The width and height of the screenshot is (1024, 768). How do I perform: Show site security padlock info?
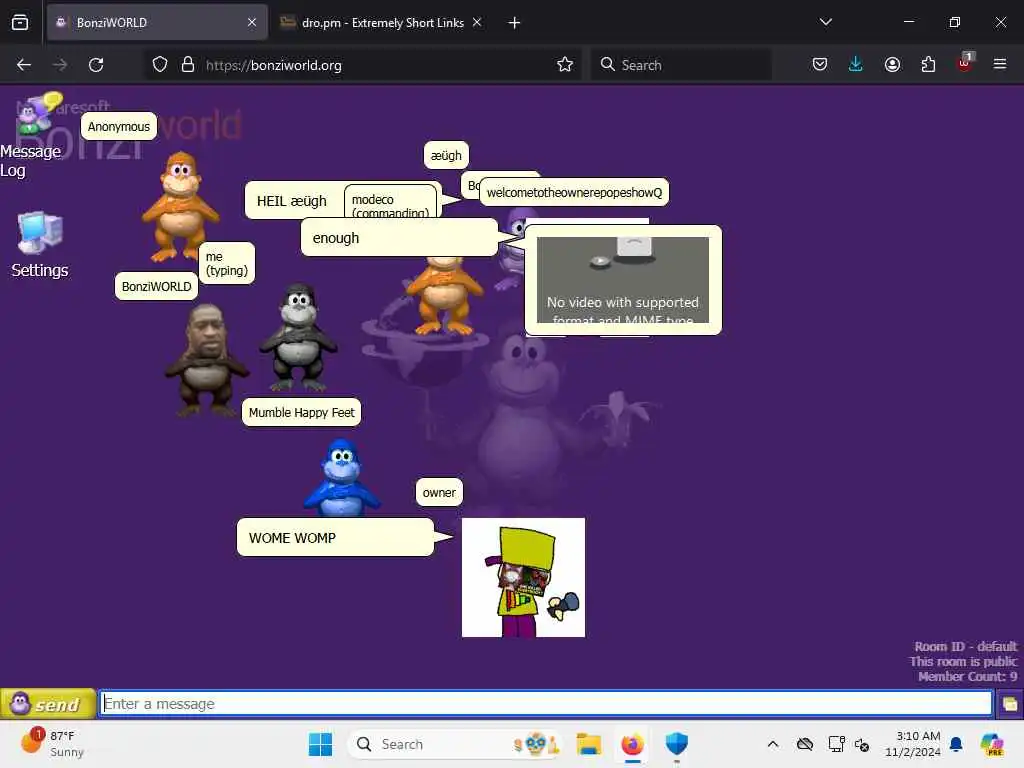pyautogui.click(x=188, y=65)
